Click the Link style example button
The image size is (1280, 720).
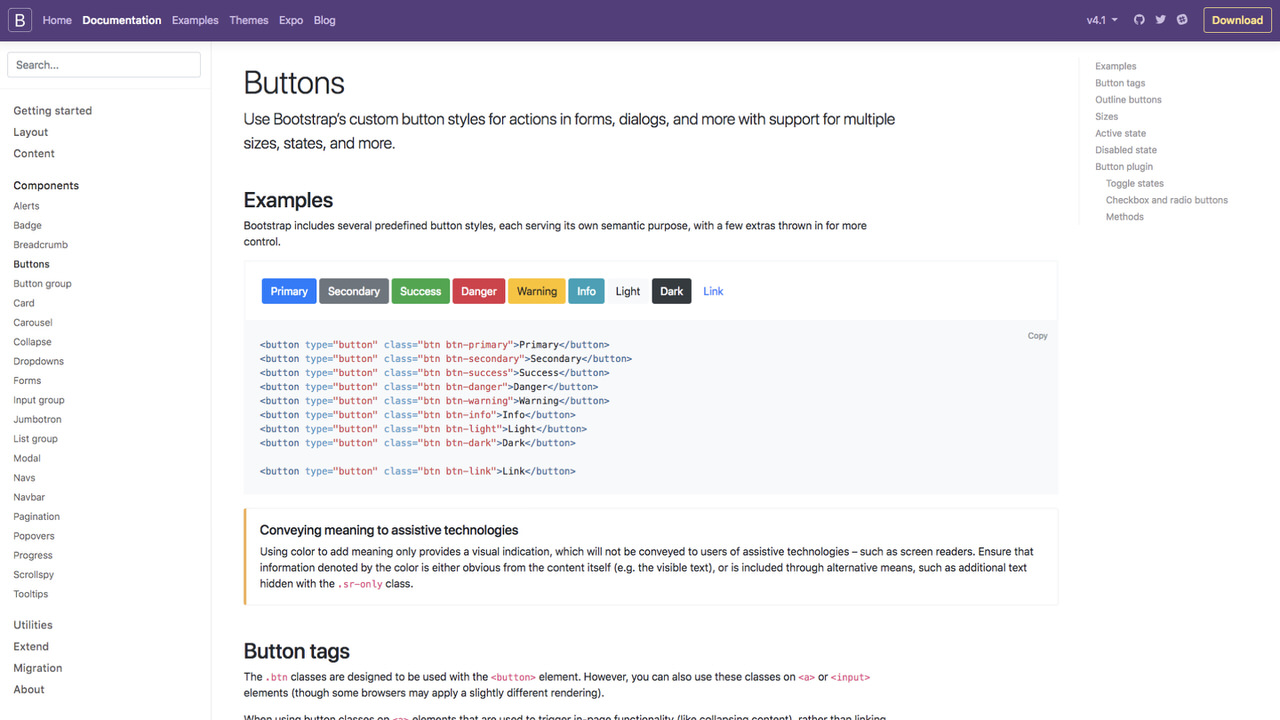[713, 291]
